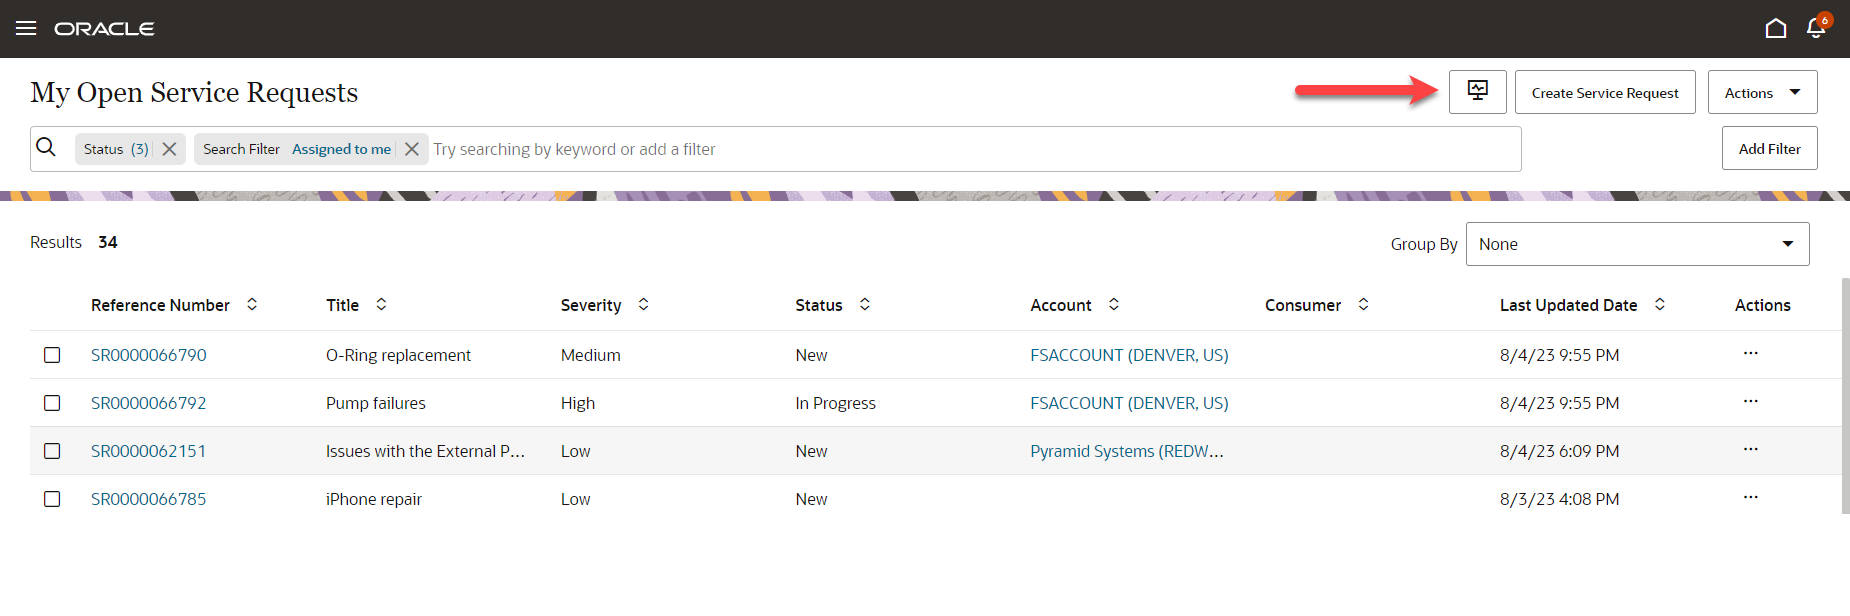Image resolution: width=1850 pixels, height=616 pixels.
Task: Open row actions for SR0000066790
Action: point(1750,354)
